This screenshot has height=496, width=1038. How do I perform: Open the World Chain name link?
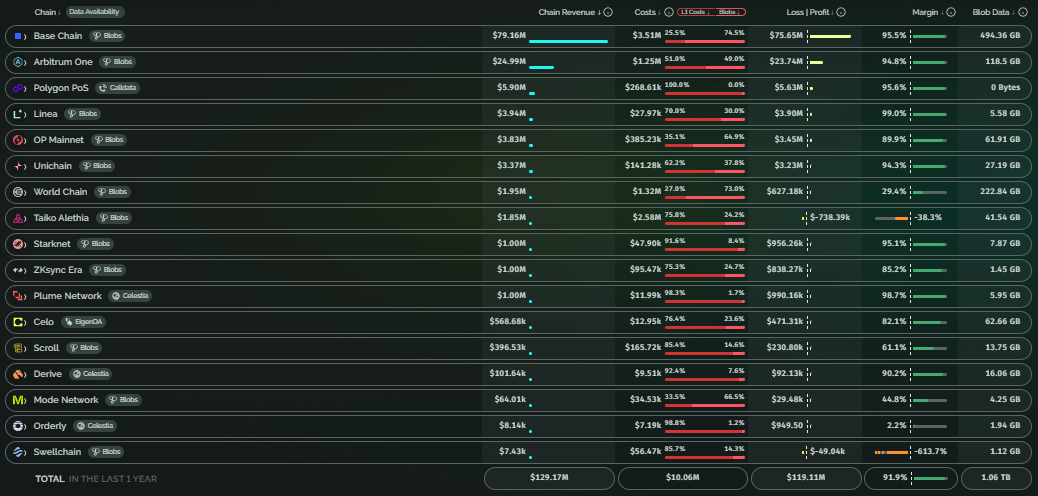tap(60, 192)
